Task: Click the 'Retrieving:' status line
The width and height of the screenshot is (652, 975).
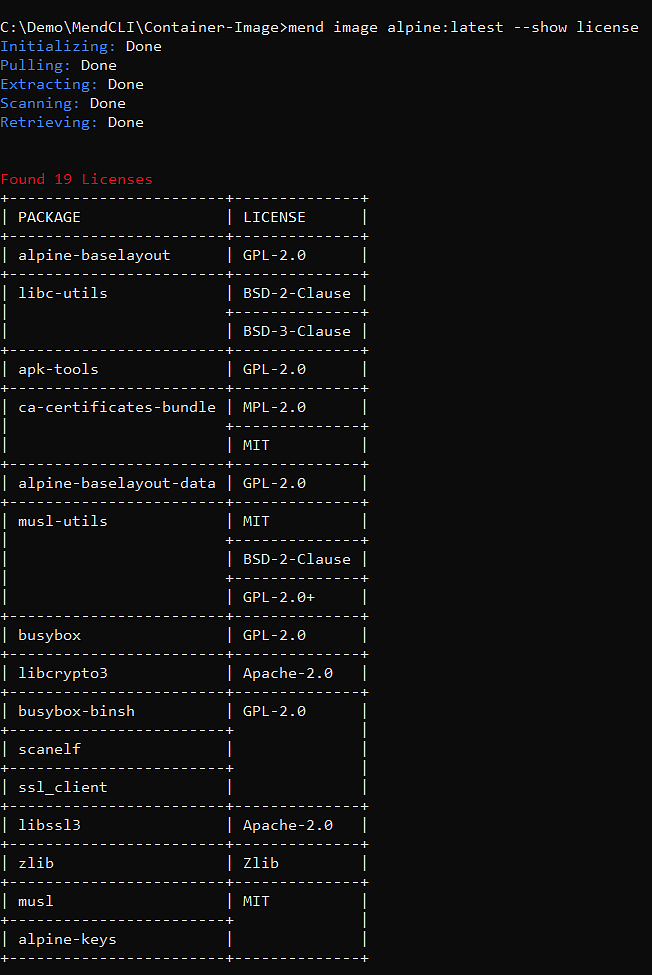Action: tap(72, 122)
